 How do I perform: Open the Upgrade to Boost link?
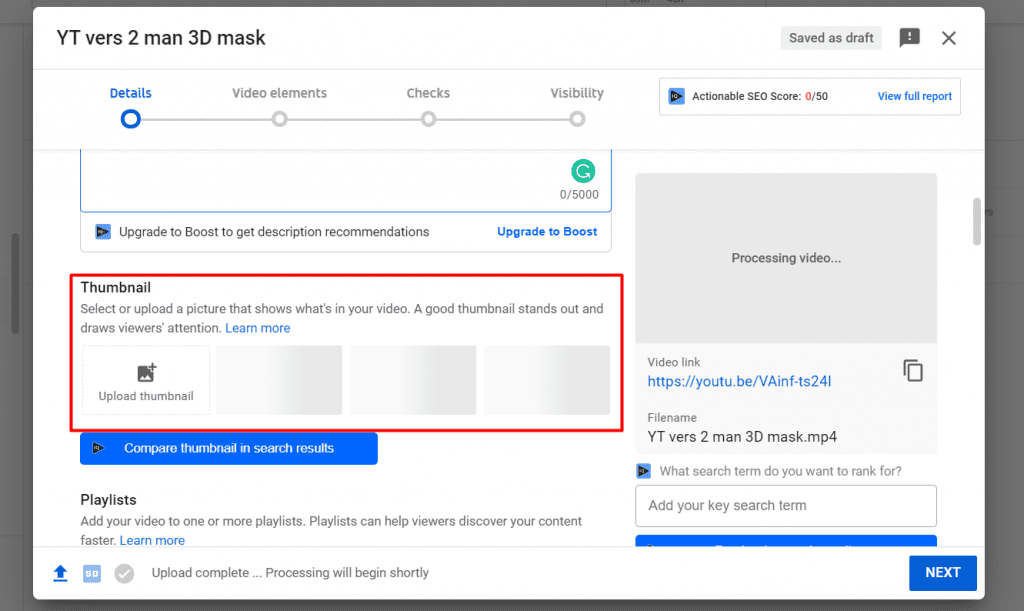547,232
